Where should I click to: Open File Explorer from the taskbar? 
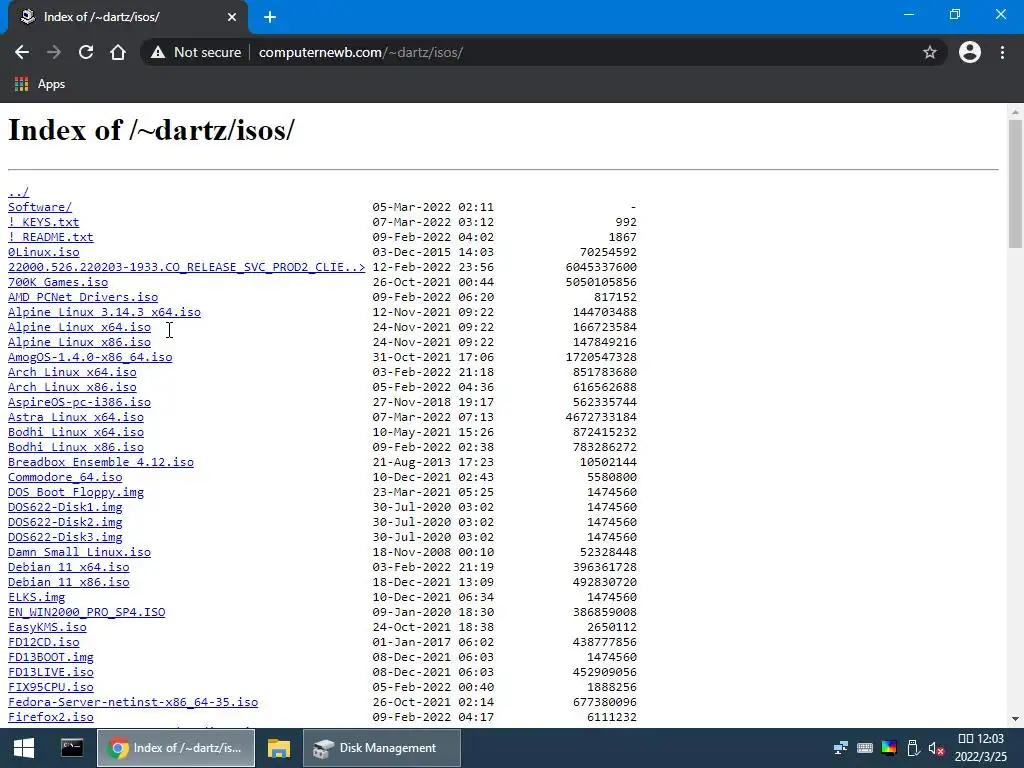(279, 748)
